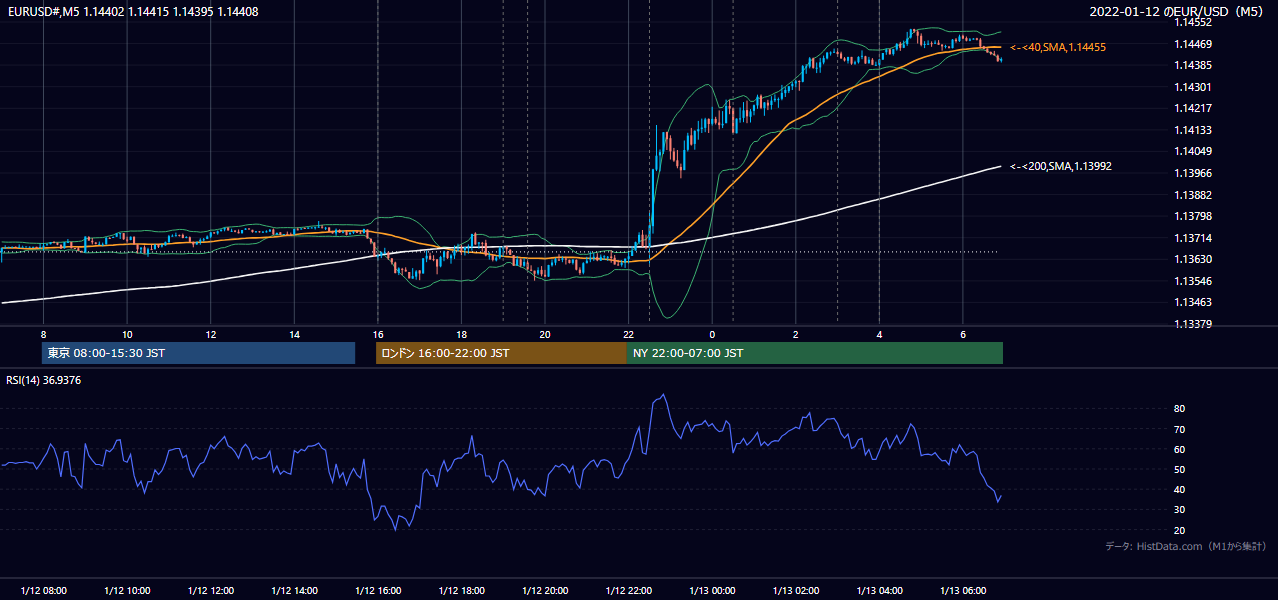Click price axis value 1.13463

tap(1193, 302)
